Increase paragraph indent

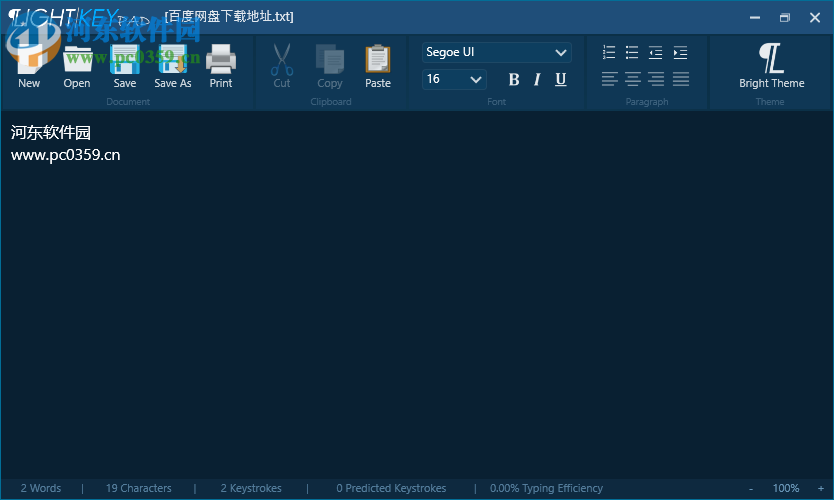click(x=680, y=52)
